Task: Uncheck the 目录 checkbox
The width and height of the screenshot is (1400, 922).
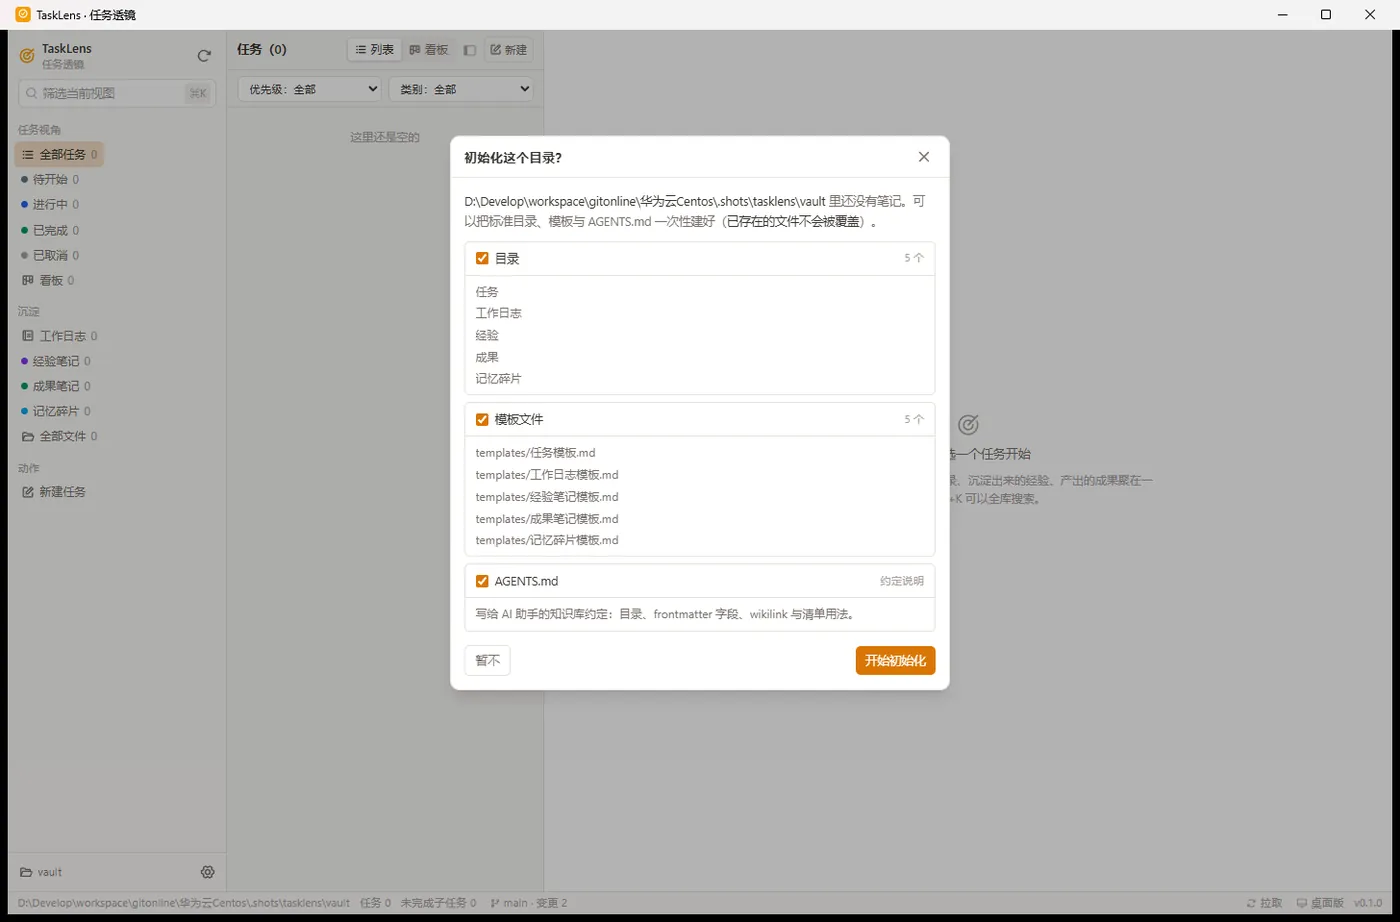Action: 482,258
